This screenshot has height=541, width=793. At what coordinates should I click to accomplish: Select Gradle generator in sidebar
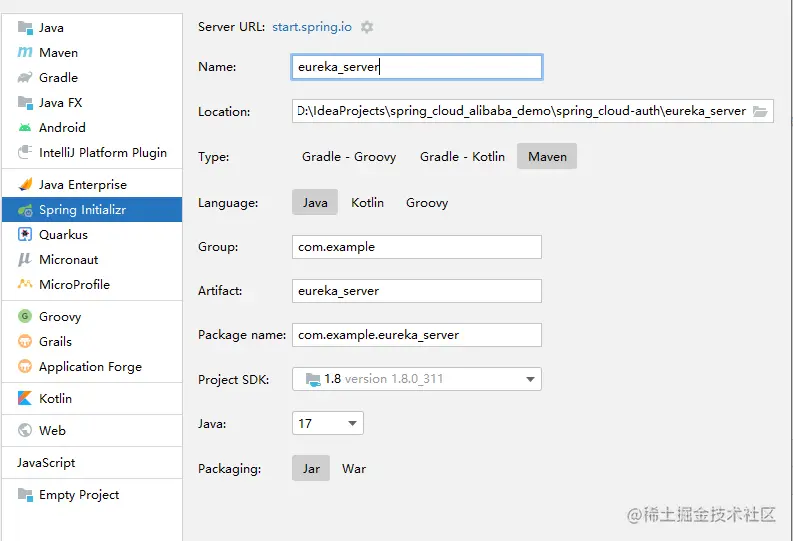[x=59, y=77]
